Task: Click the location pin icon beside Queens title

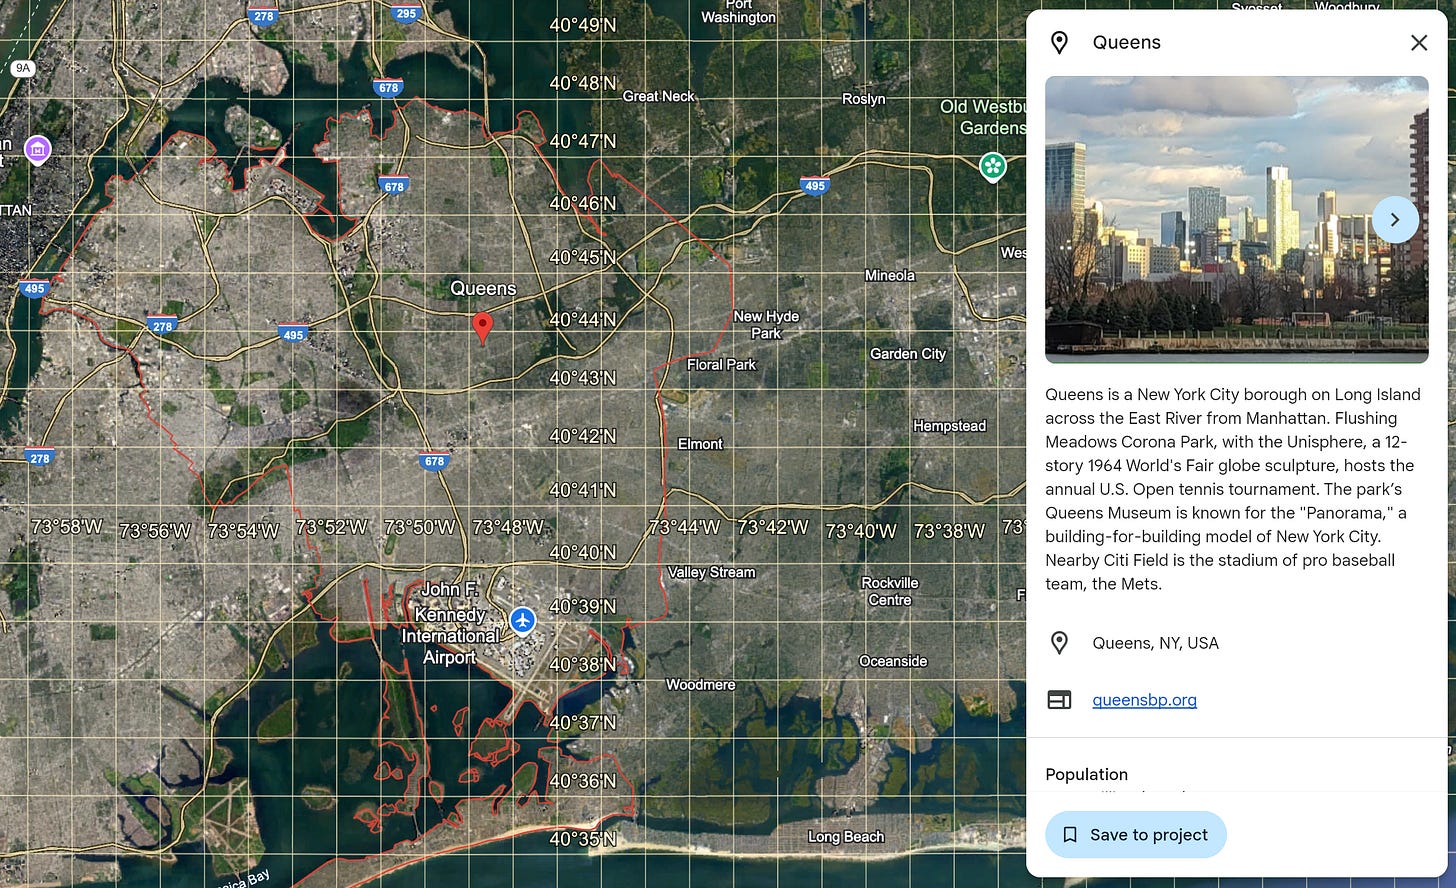Action: 1059,42
